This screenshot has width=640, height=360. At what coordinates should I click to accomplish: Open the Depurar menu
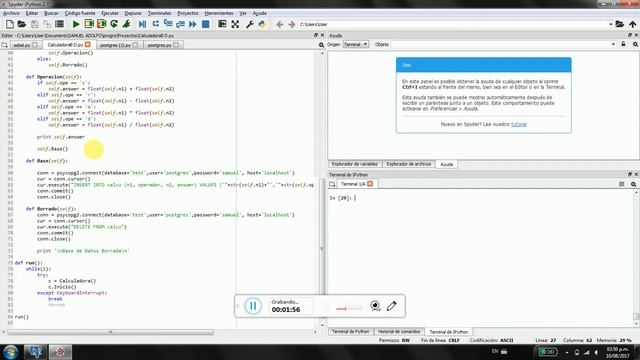point(133,13)
